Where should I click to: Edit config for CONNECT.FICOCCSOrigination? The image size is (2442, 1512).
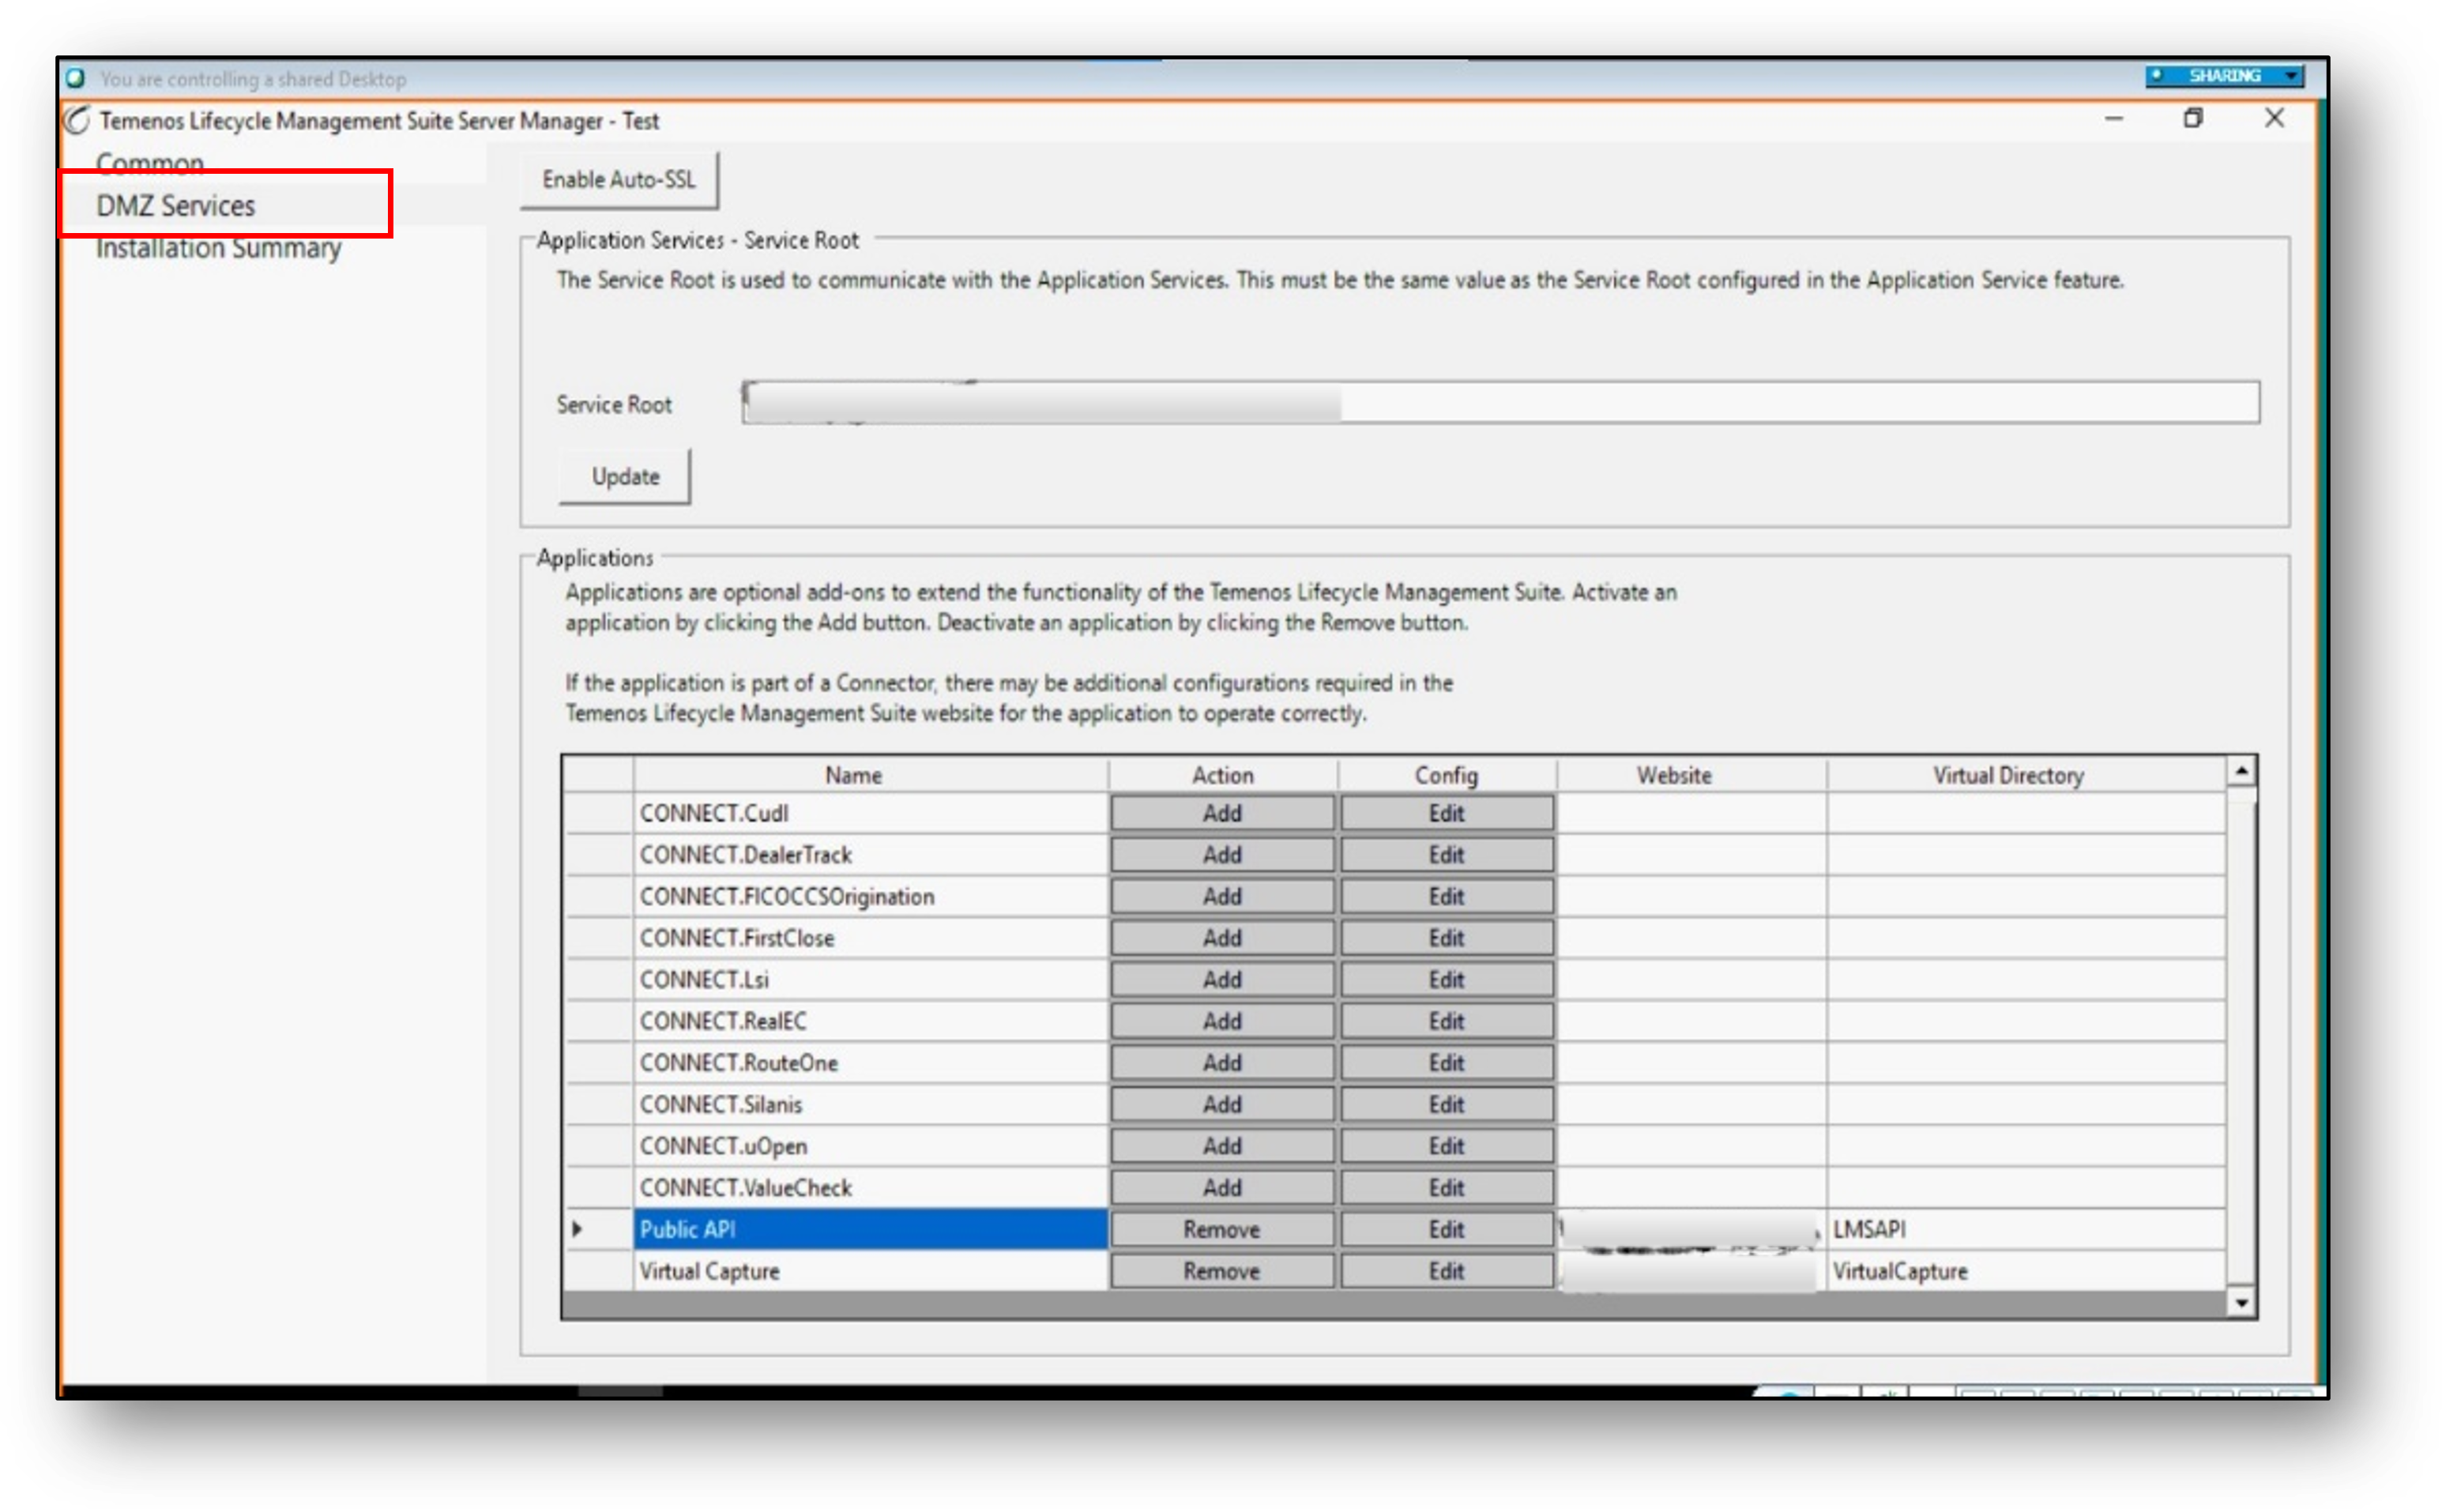click(x=1446, y=897)
